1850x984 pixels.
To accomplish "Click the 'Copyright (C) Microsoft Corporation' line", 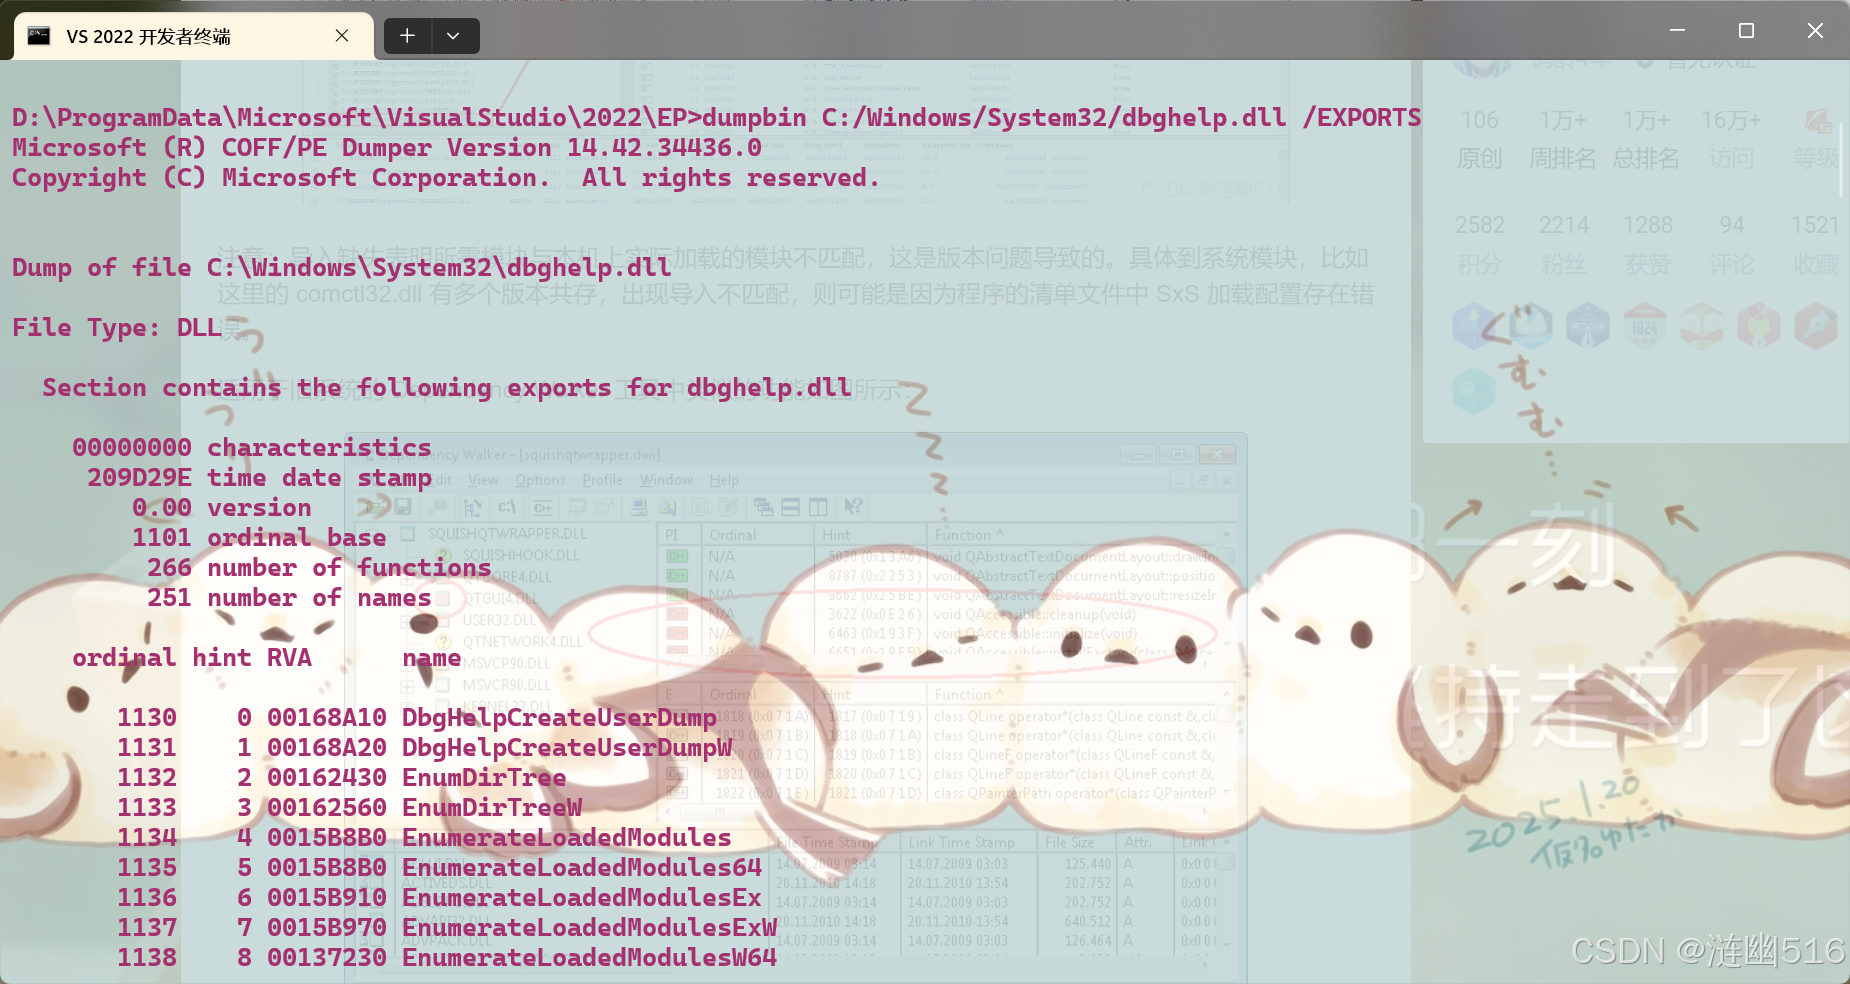I will [446, 178].
